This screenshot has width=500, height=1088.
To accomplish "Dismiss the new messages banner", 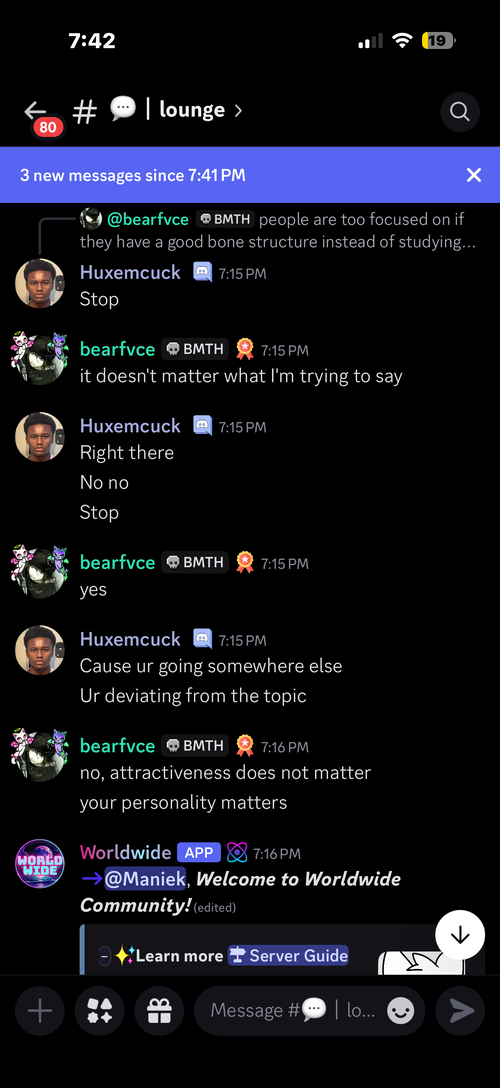I will pyautogui.click(x=474, y=175).
